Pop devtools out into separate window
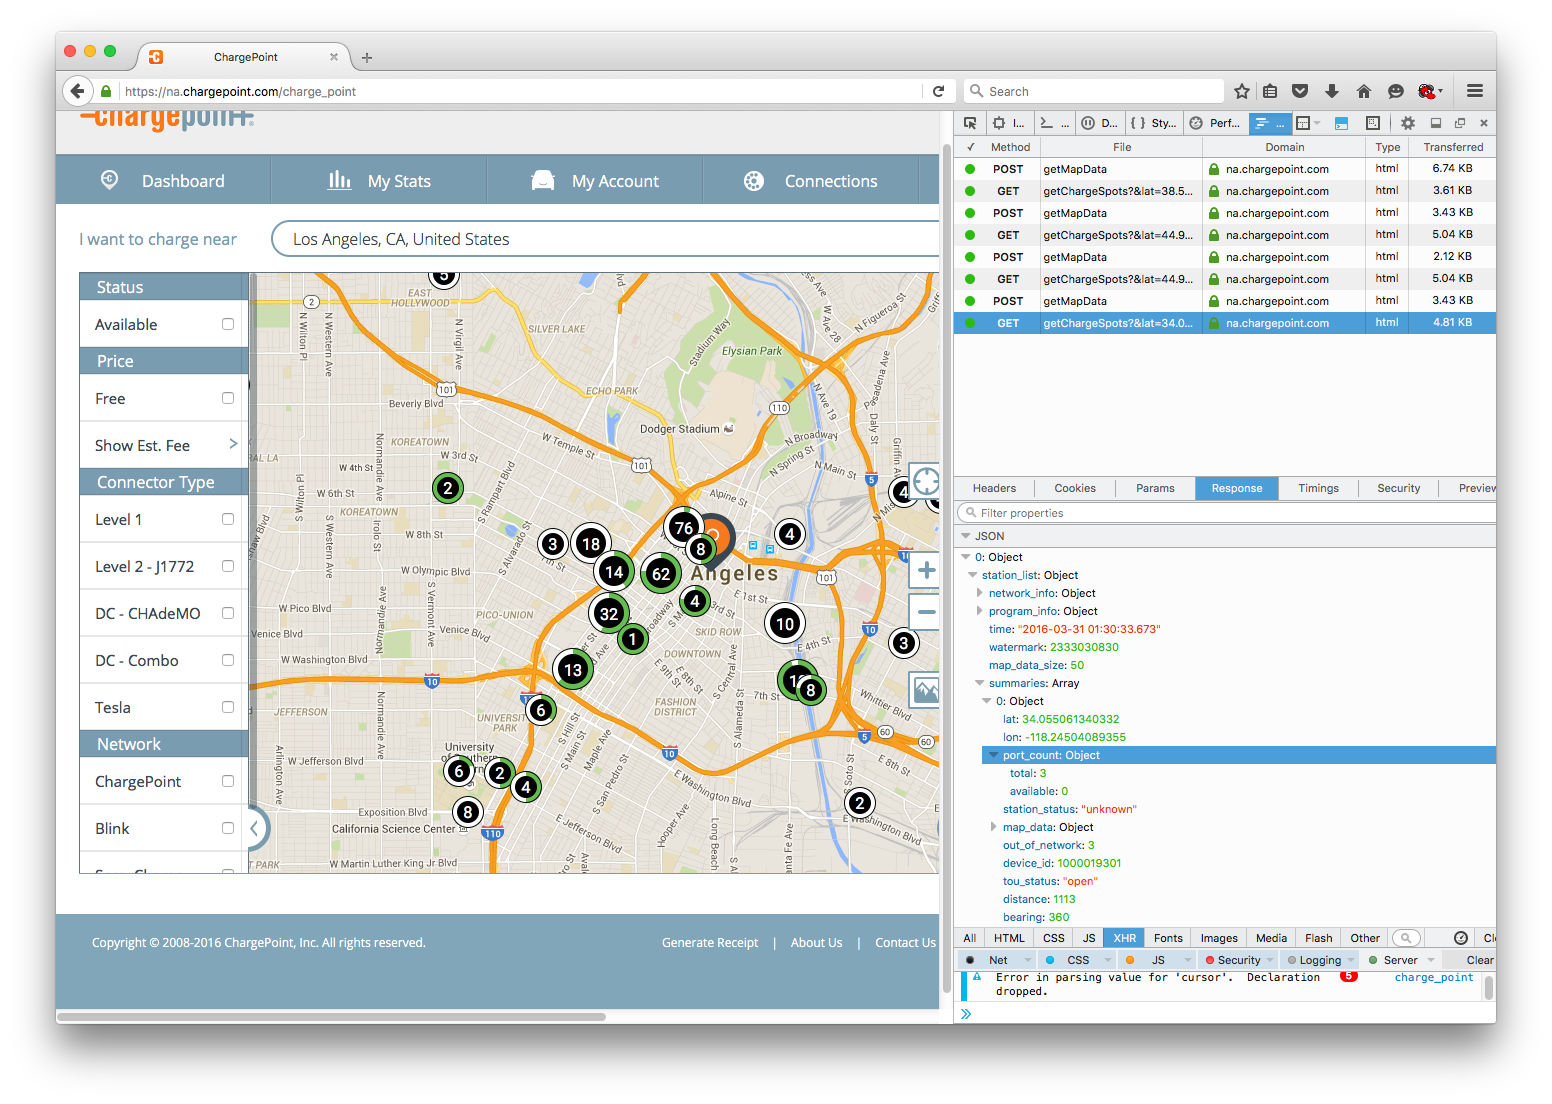The image size is (1552, 1104). (x=1460, y=123)
